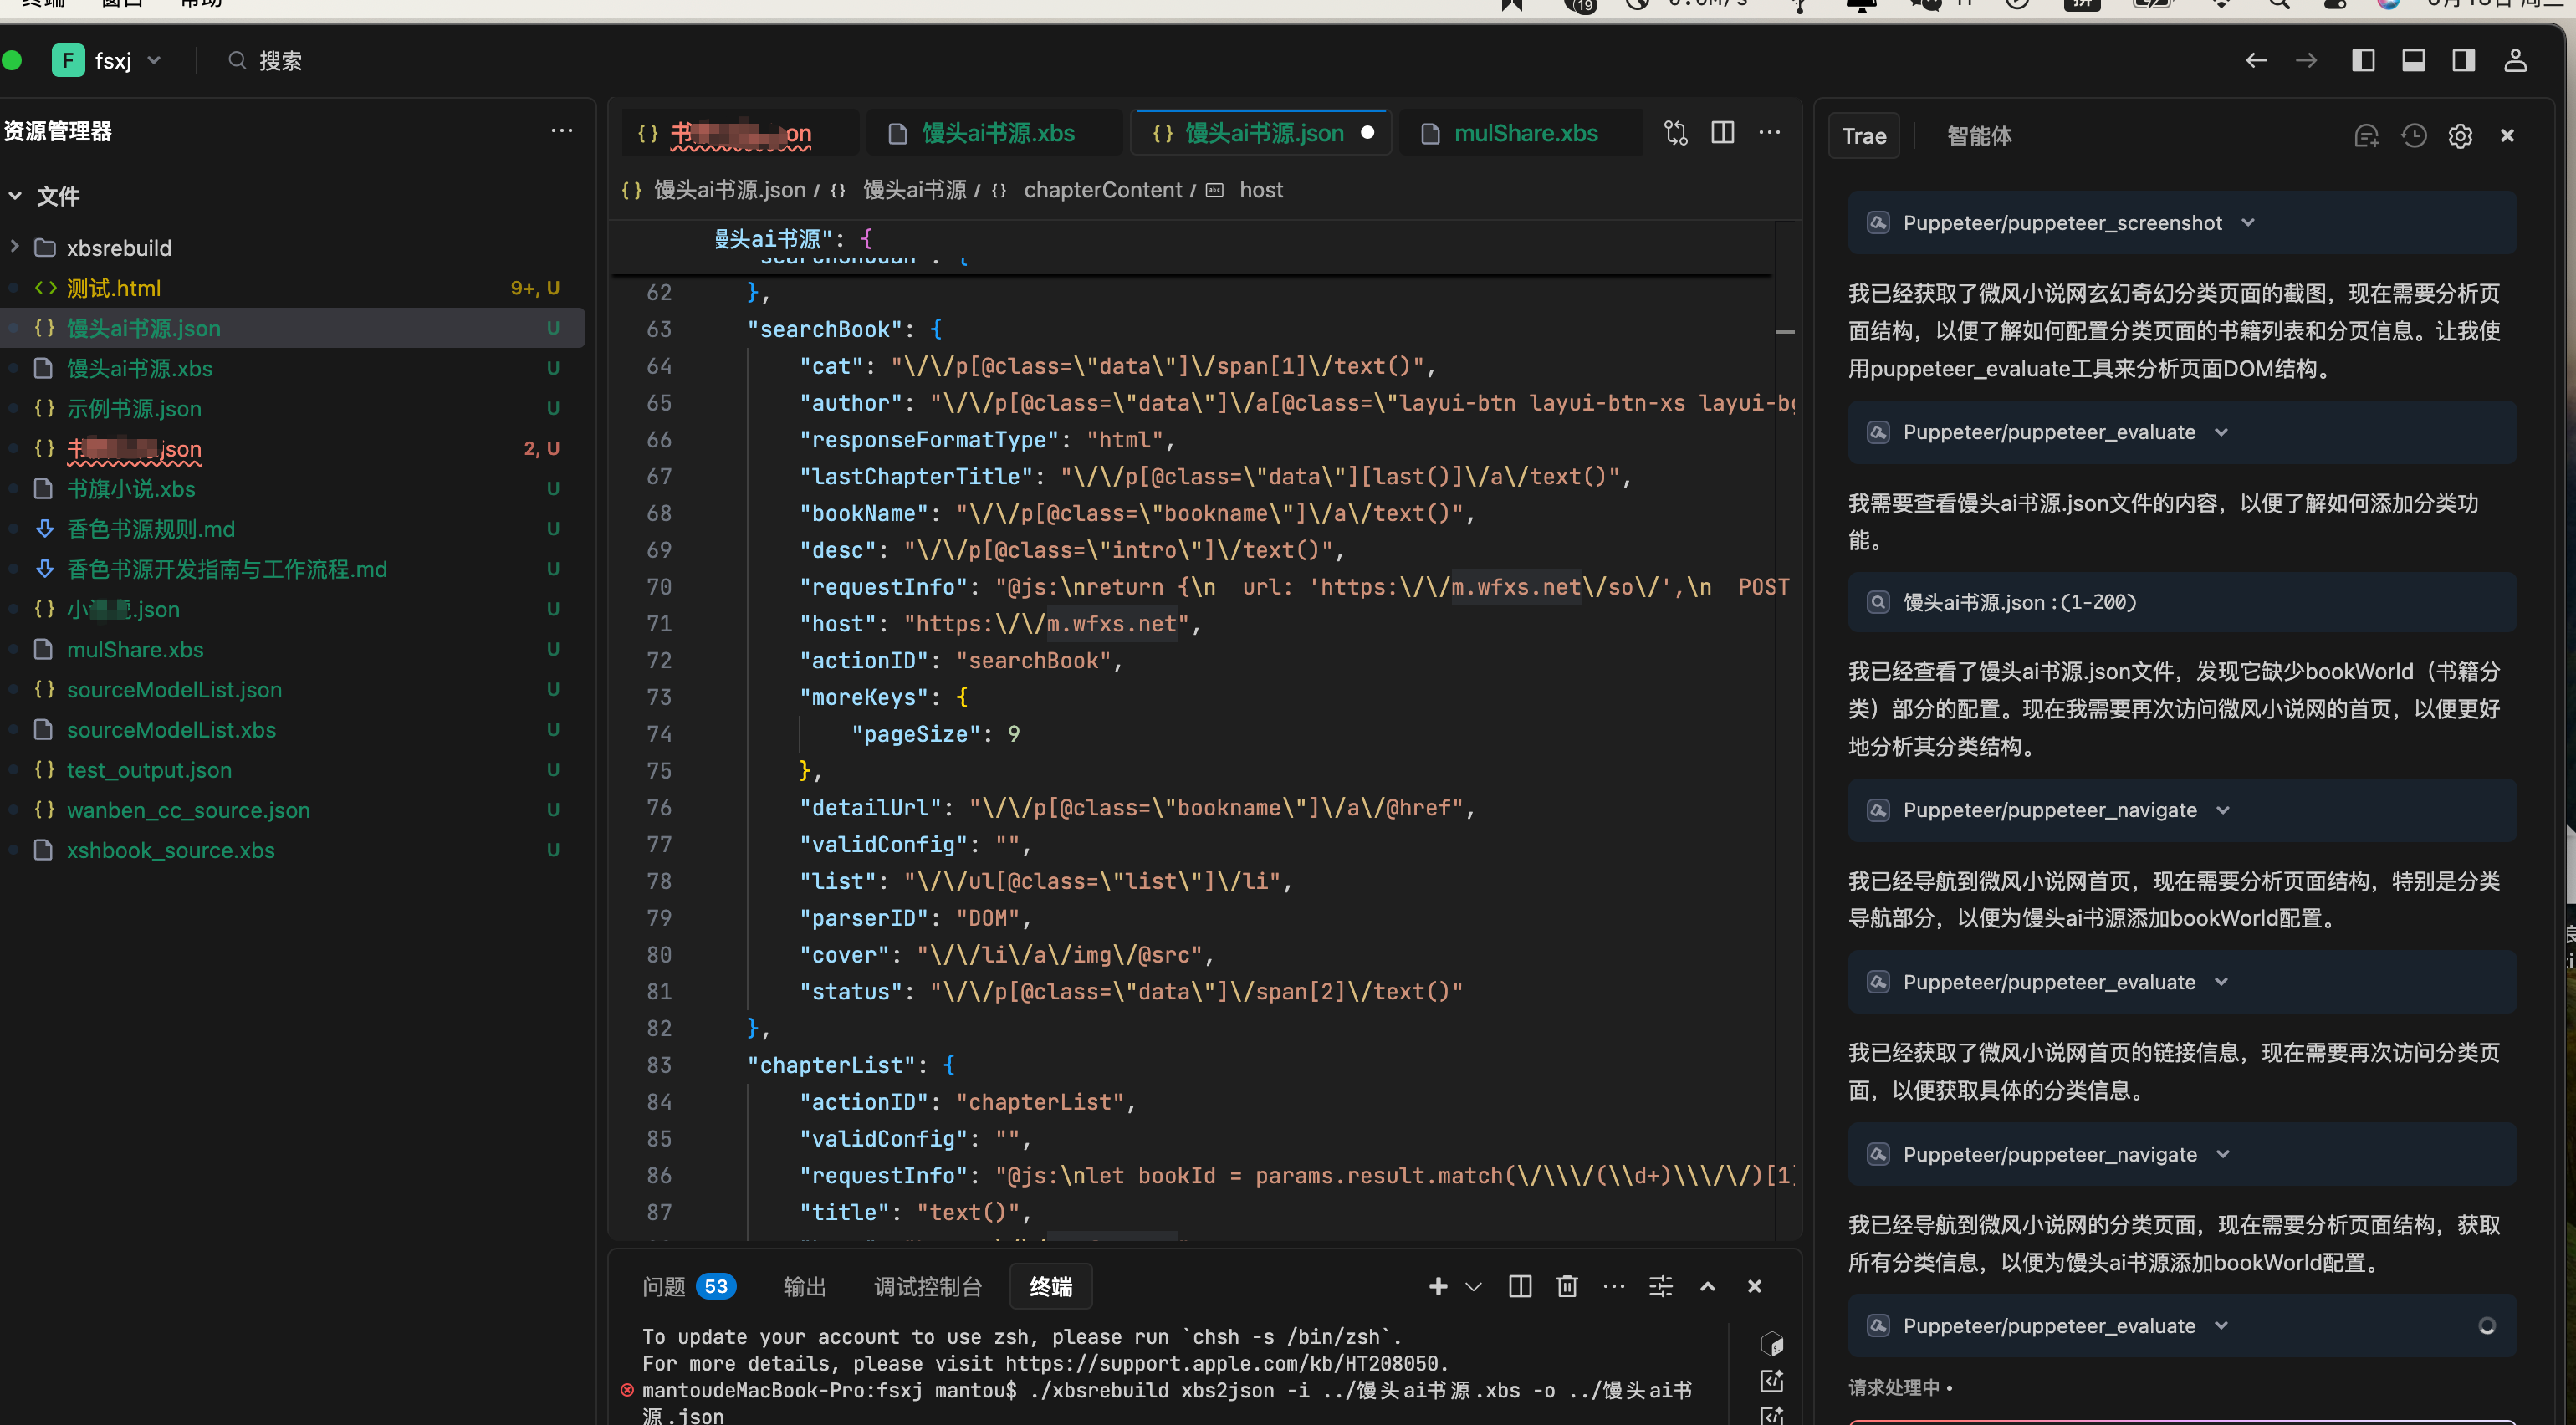Close the bottom terminal panel
This screenshot has height=1425, width=2576.
[1754, 1286]
